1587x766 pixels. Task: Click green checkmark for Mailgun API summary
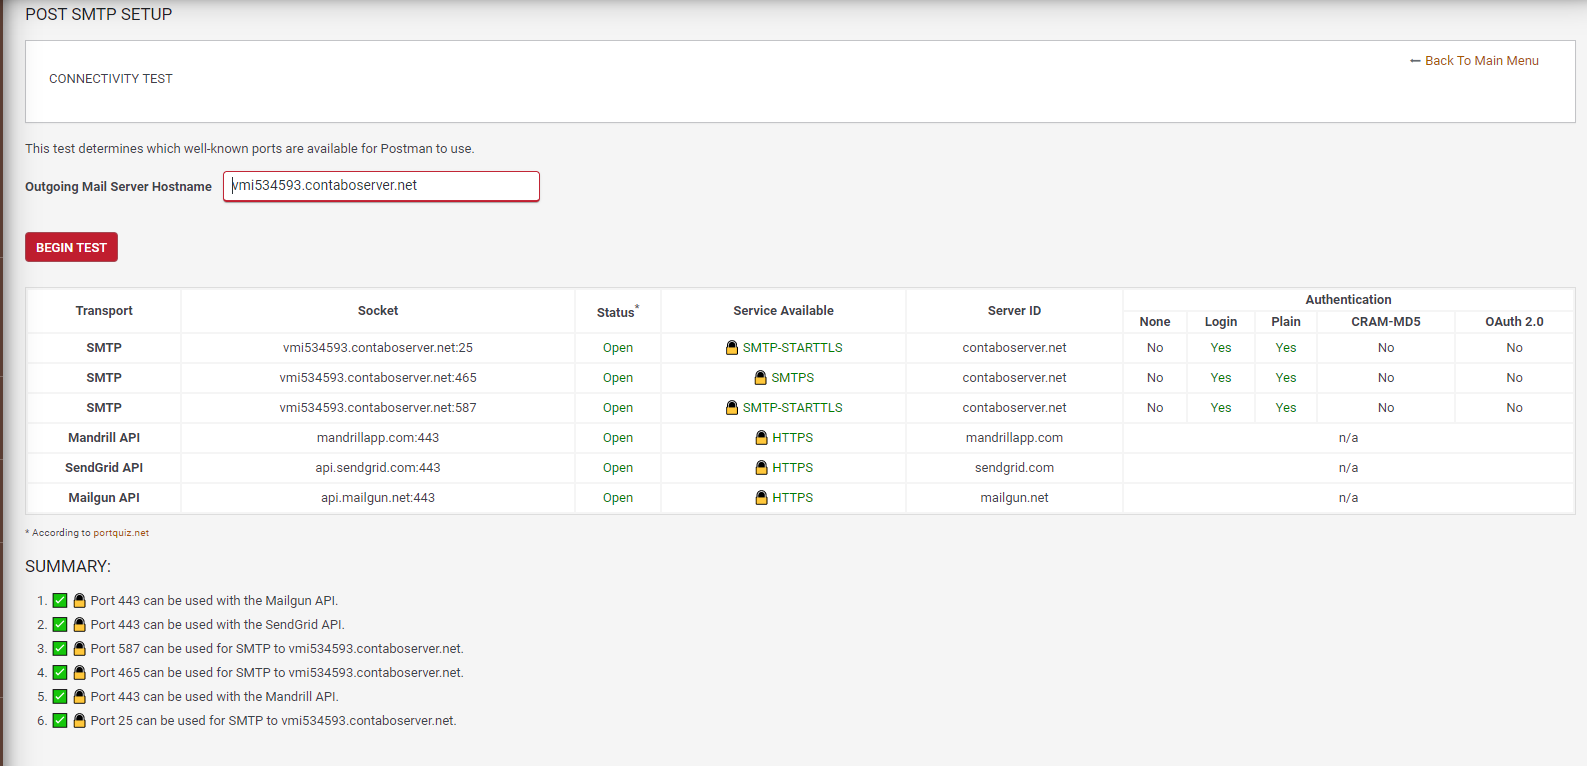60,601
